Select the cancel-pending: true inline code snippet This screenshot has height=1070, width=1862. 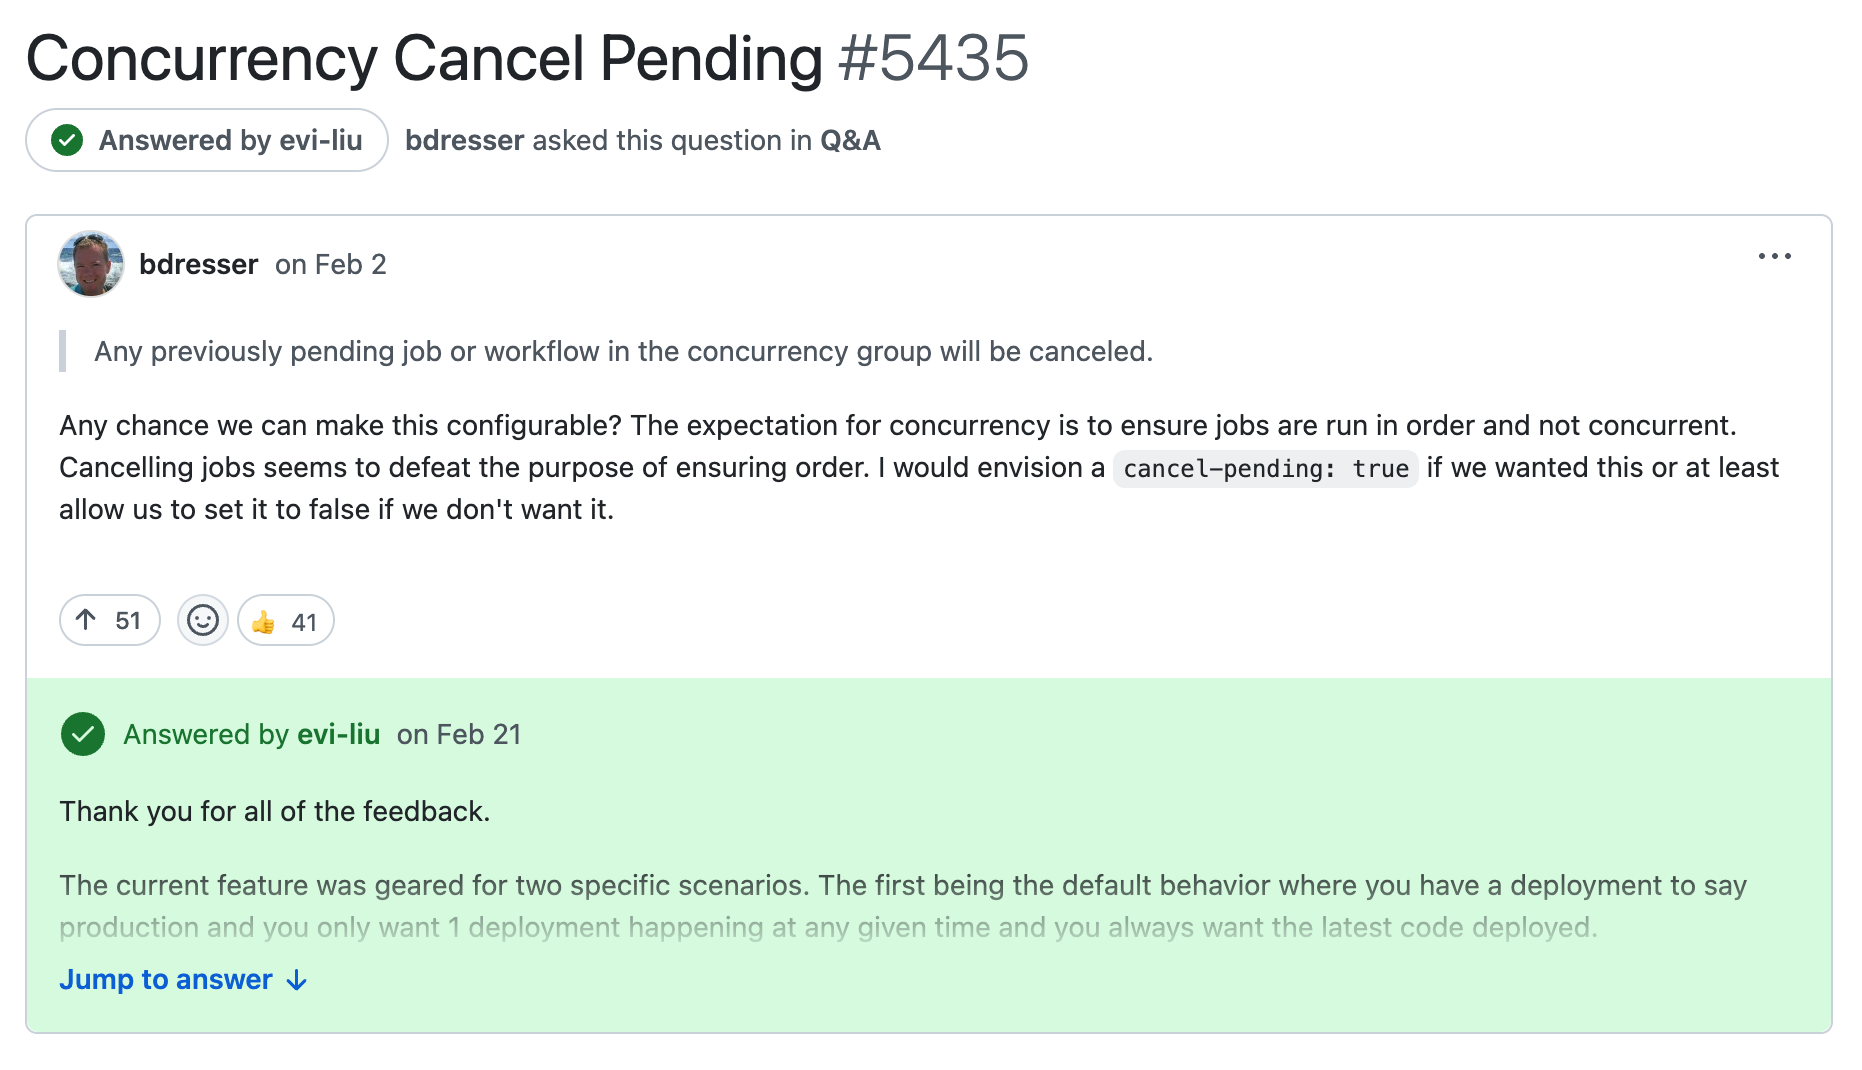pos(1264,468)
